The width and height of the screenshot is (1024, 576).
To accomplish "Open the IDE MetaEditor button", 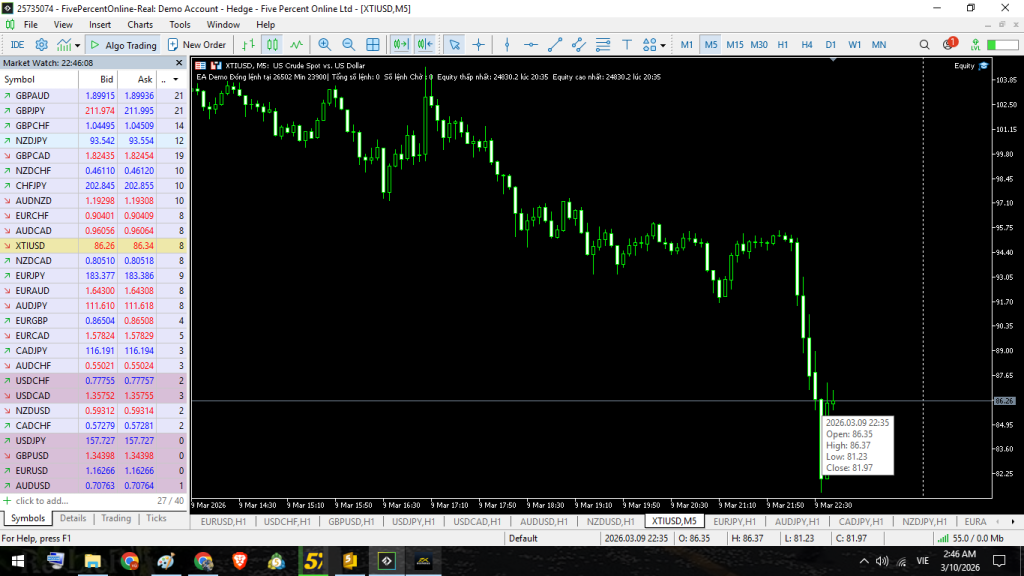I will (x=18, y=44).
